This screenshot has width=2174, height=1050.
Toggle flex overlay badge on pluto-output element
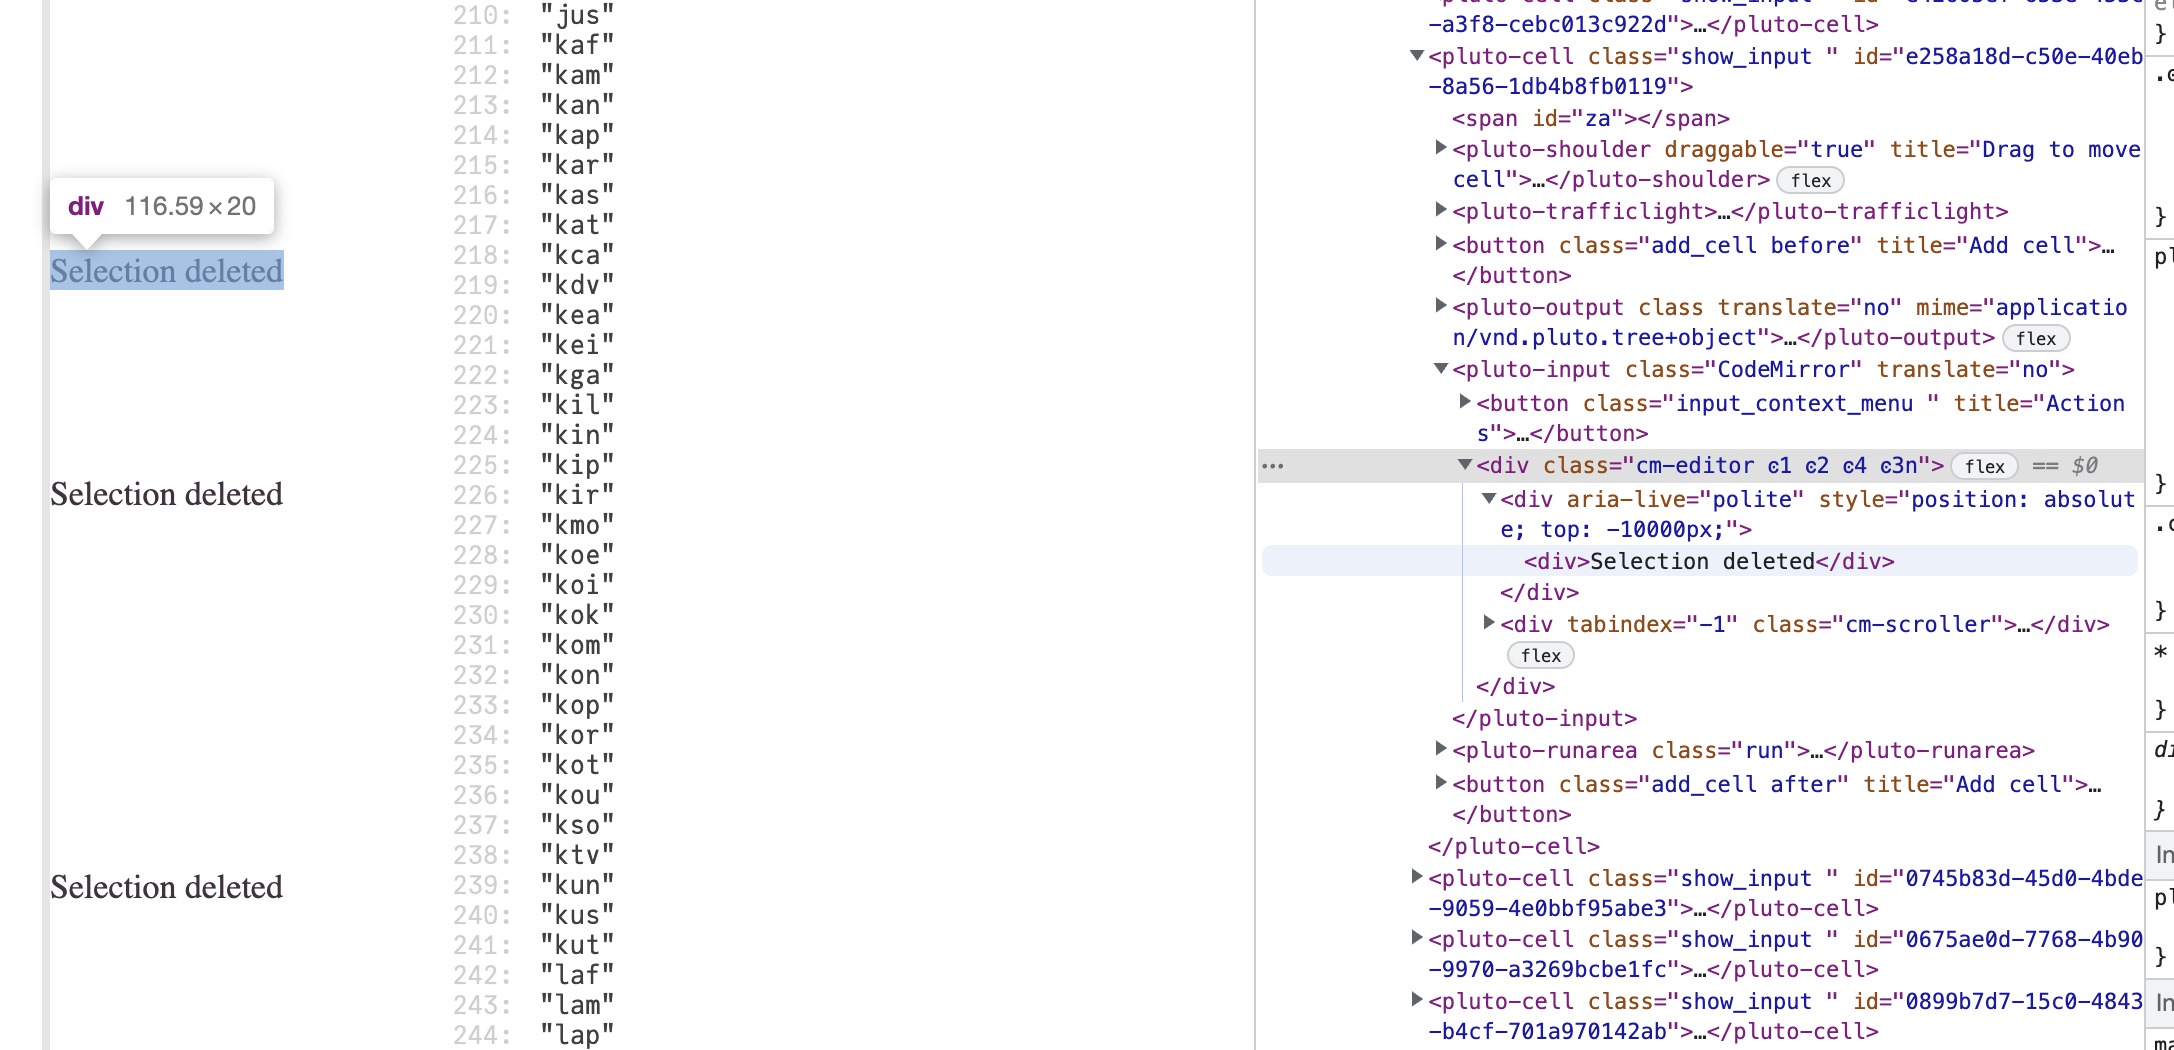pyautogui.click(x=2035, y=338)
